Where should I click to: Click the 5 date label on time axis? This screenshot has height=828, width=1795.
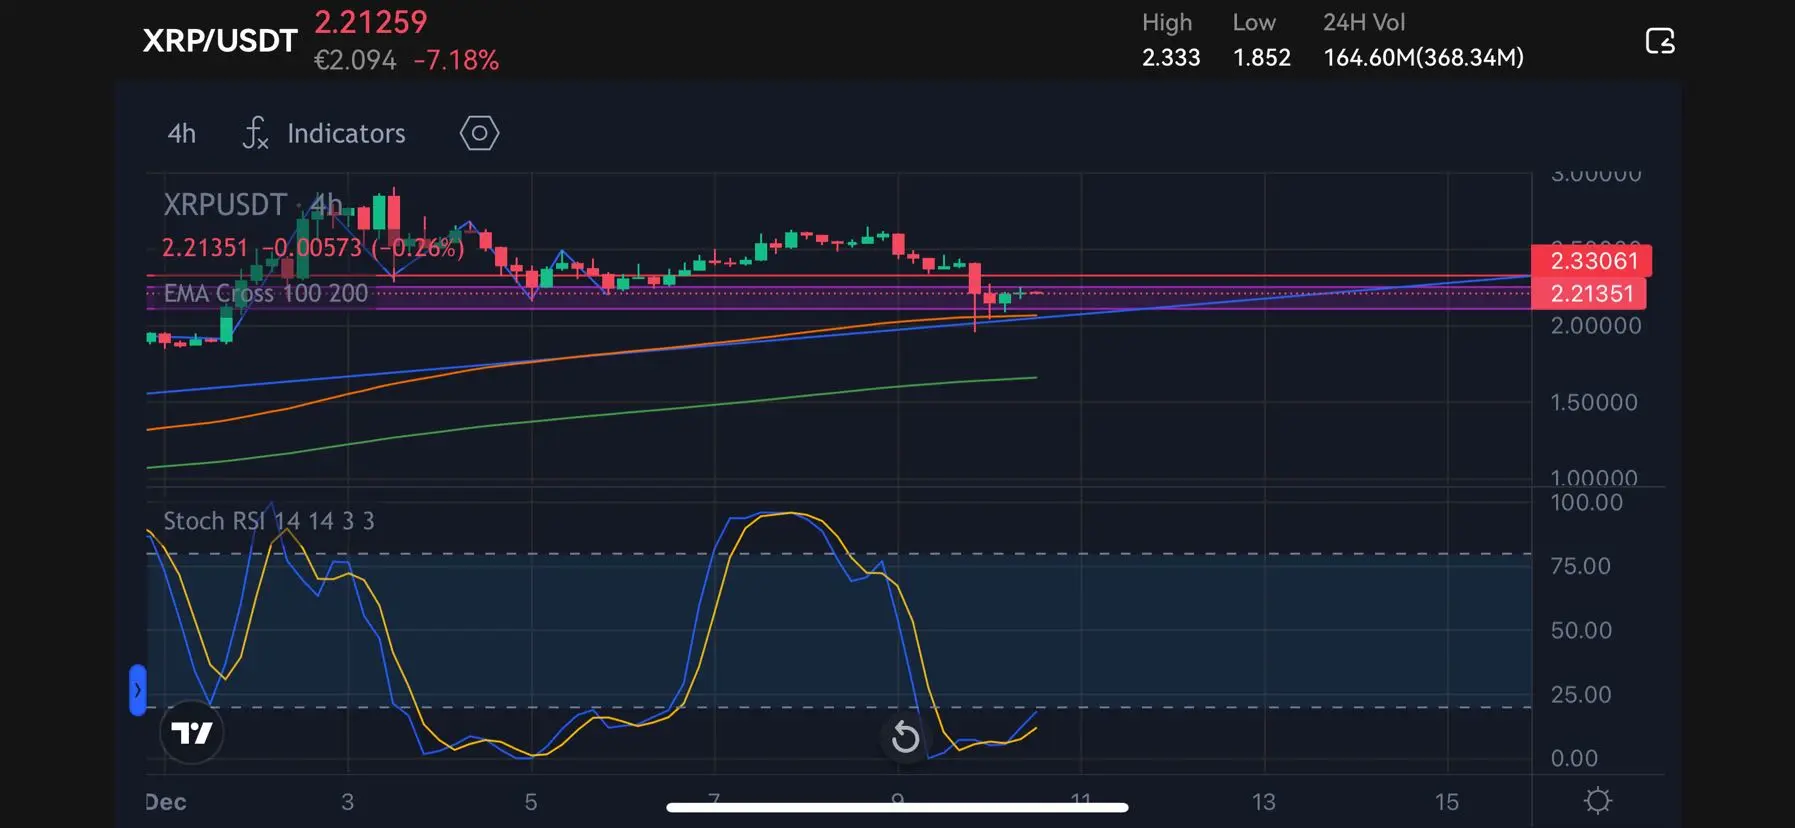(531, 802)
